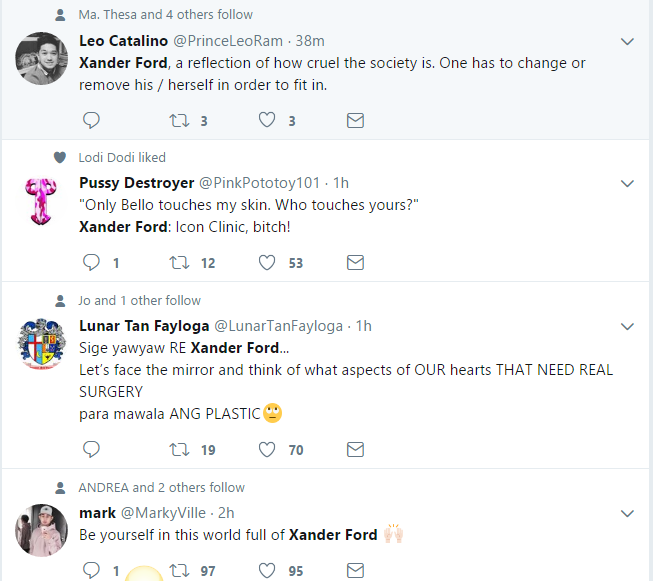
Task: Retweet the Icon Clinic tweet
Action: (179, 262)
